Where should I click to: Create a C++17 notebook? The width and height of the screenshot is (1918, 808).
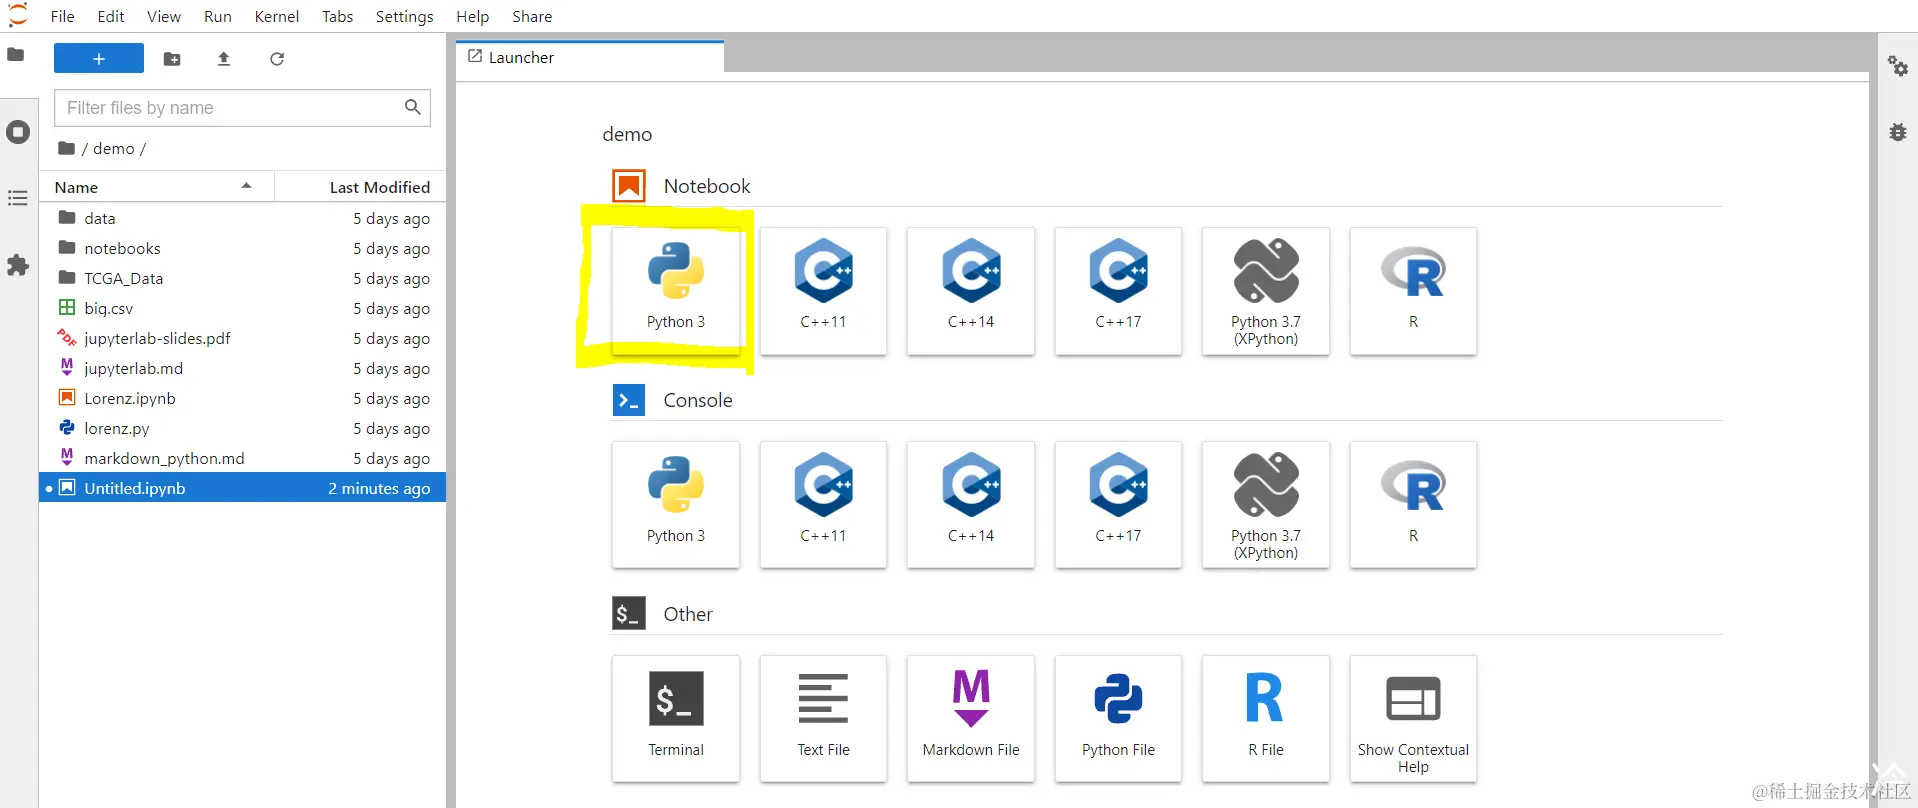click(x=1118, y=291)
